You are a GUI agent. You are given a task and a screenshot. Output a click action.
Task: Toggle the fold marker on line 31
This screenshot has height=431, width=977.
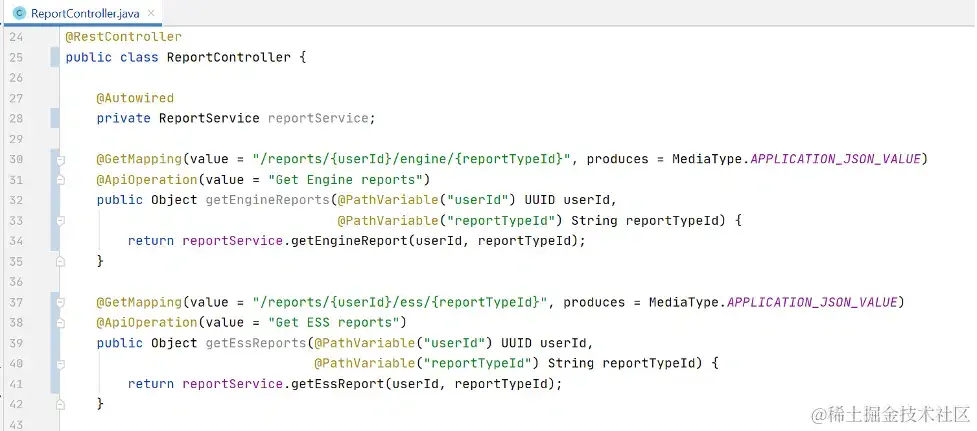(x=60, y=181)
